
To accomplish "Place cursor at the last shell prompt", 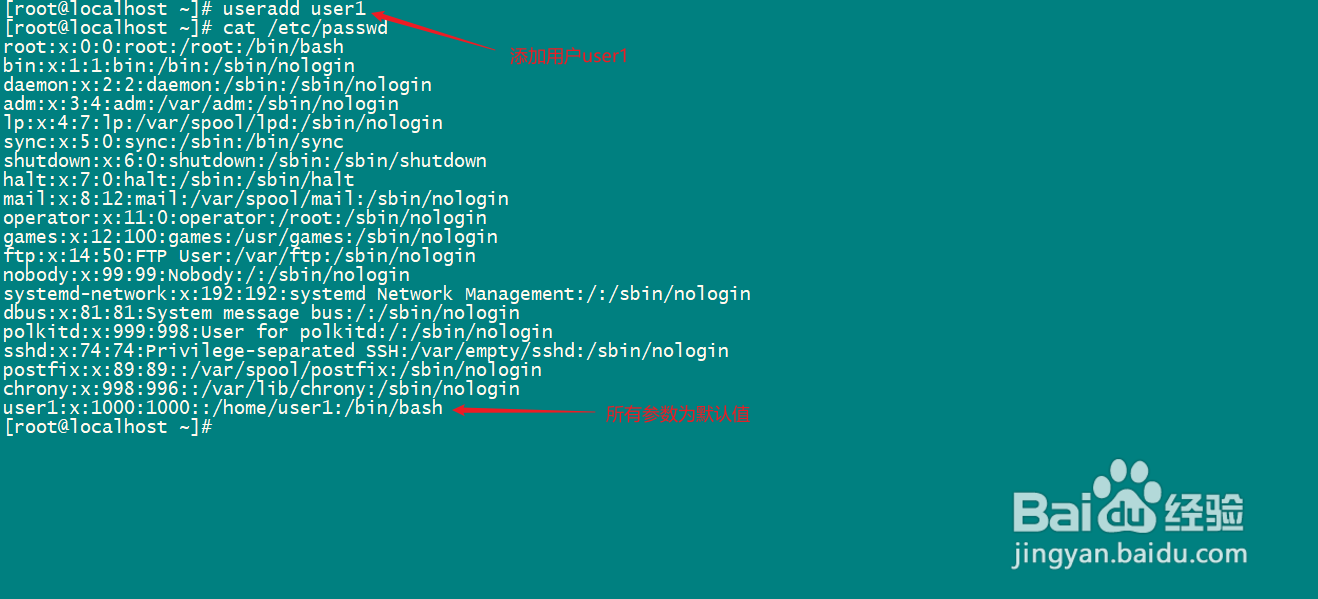I will pyautogui.click(x=108, y=427).
